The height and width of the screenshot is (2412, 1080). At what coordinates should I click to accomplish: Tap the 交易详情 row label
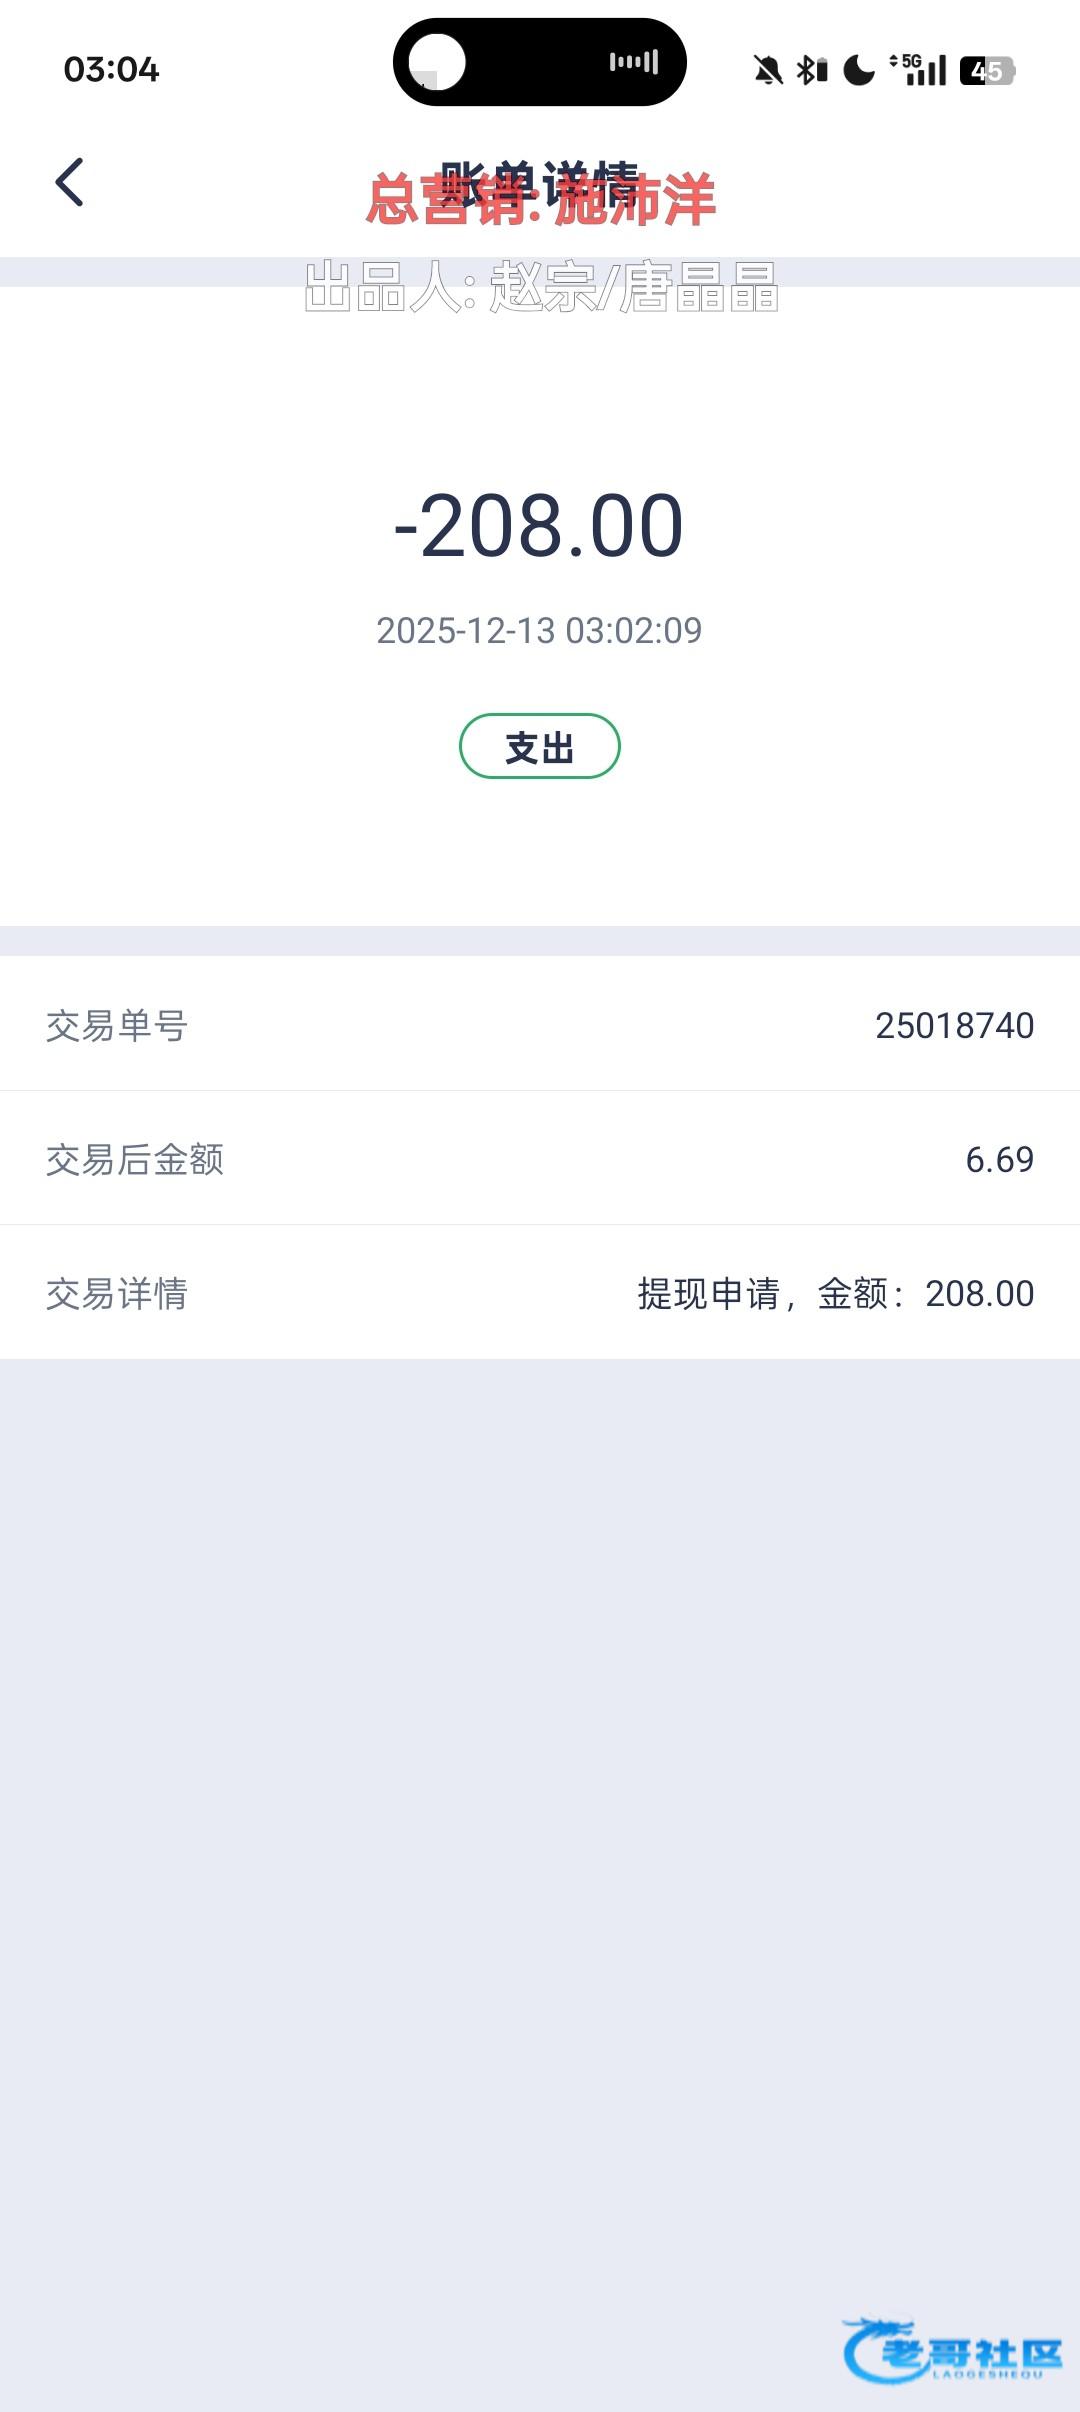[117, 1294]
